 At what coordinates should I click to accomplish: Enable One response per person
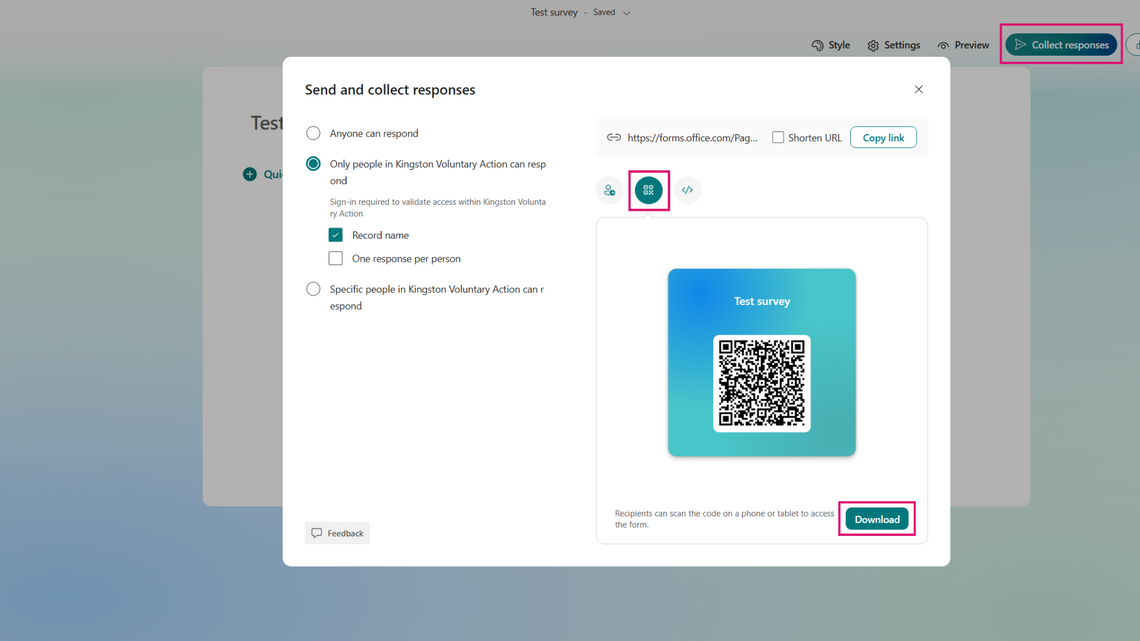pos(336,258)
